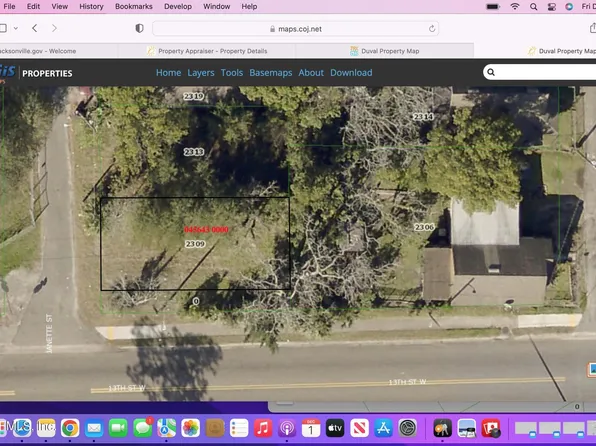Open the Layers menu in map header

tap(201, 73)
